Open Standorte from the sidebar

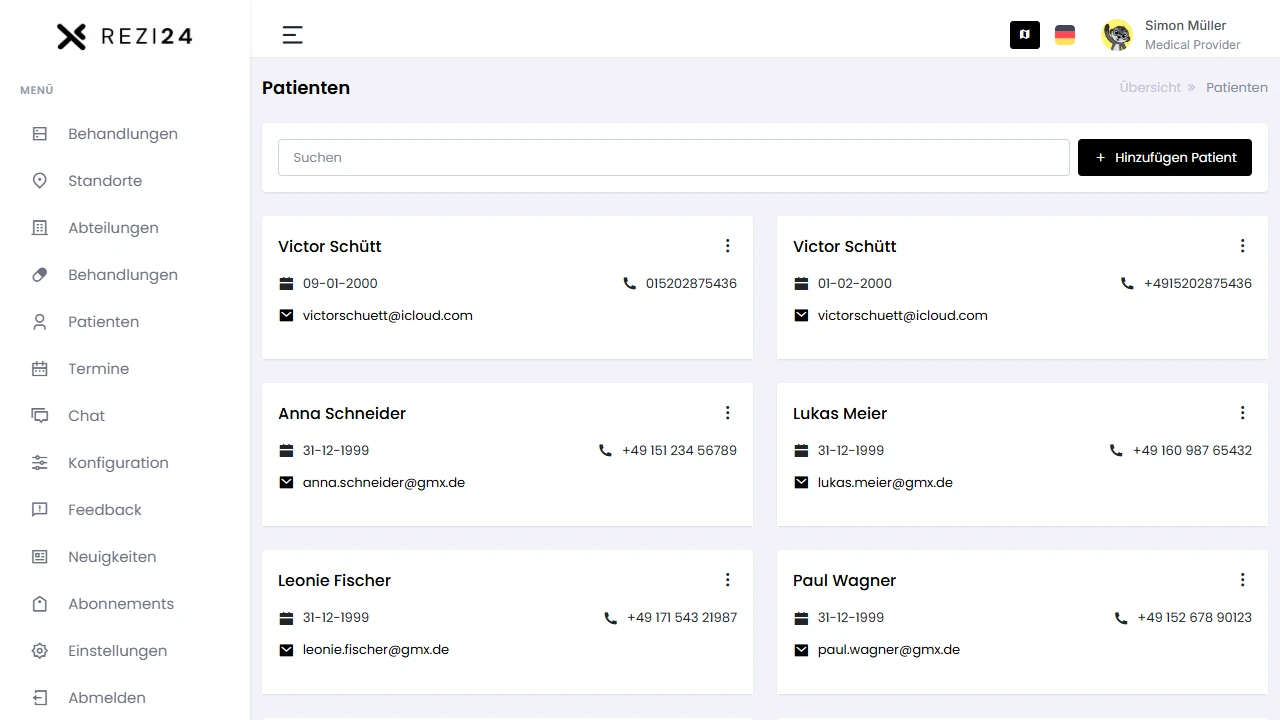105,181
